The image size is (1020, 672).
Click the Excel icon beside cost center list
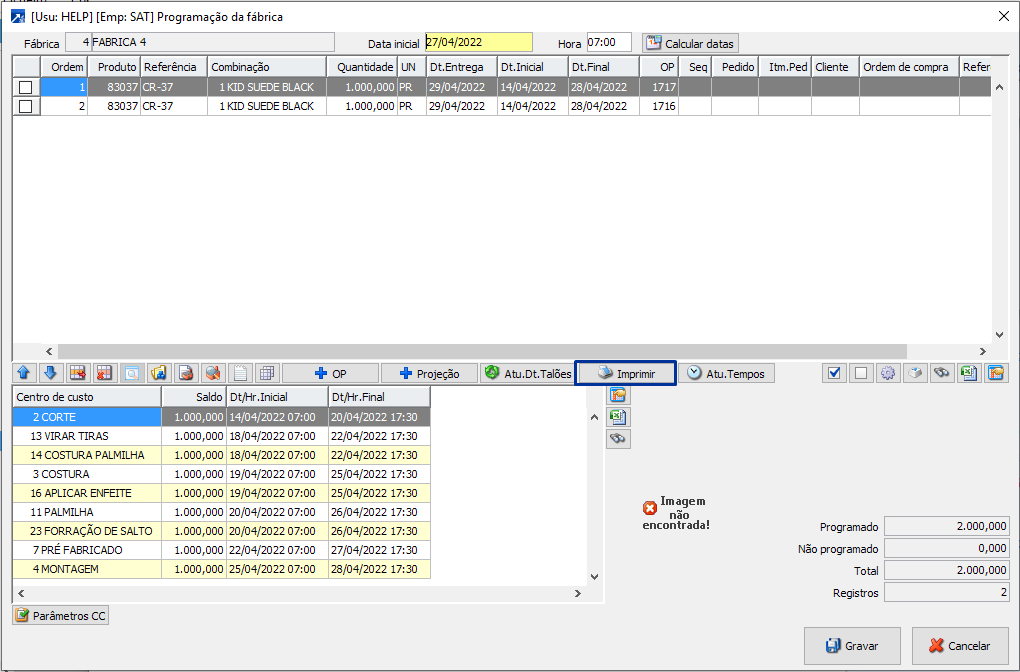coord(618,417)
